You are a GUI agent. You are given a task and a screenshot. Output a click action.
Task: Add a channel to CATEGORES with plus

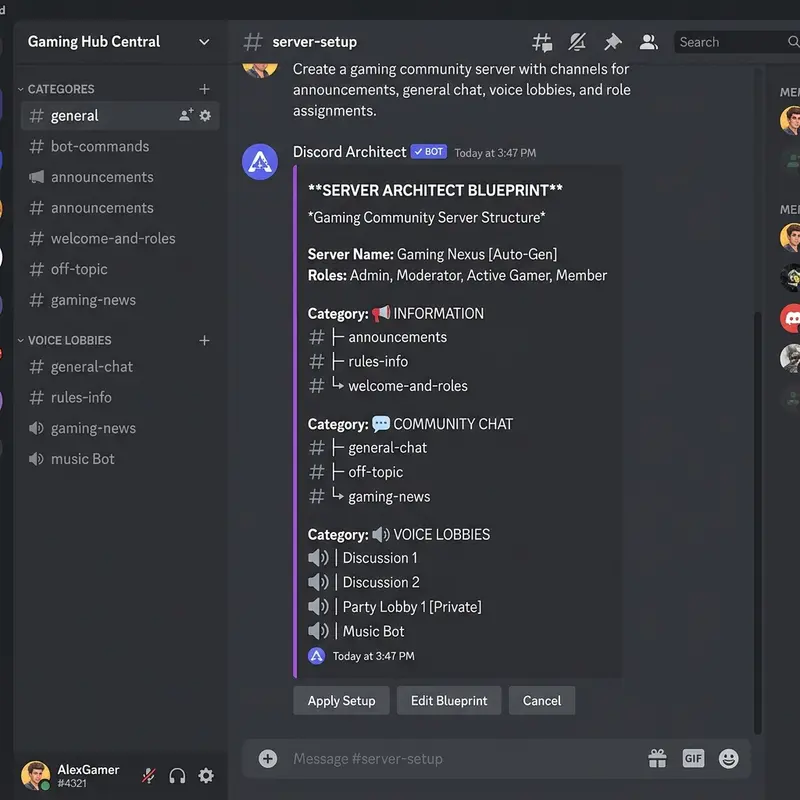(x=204, y=89)
